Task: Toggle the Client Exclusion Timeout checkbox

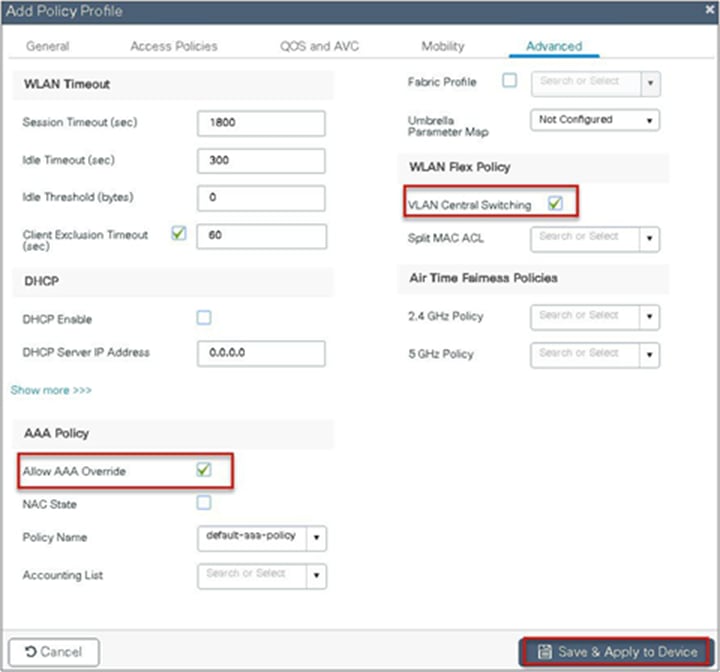Action: click(179, 233)
